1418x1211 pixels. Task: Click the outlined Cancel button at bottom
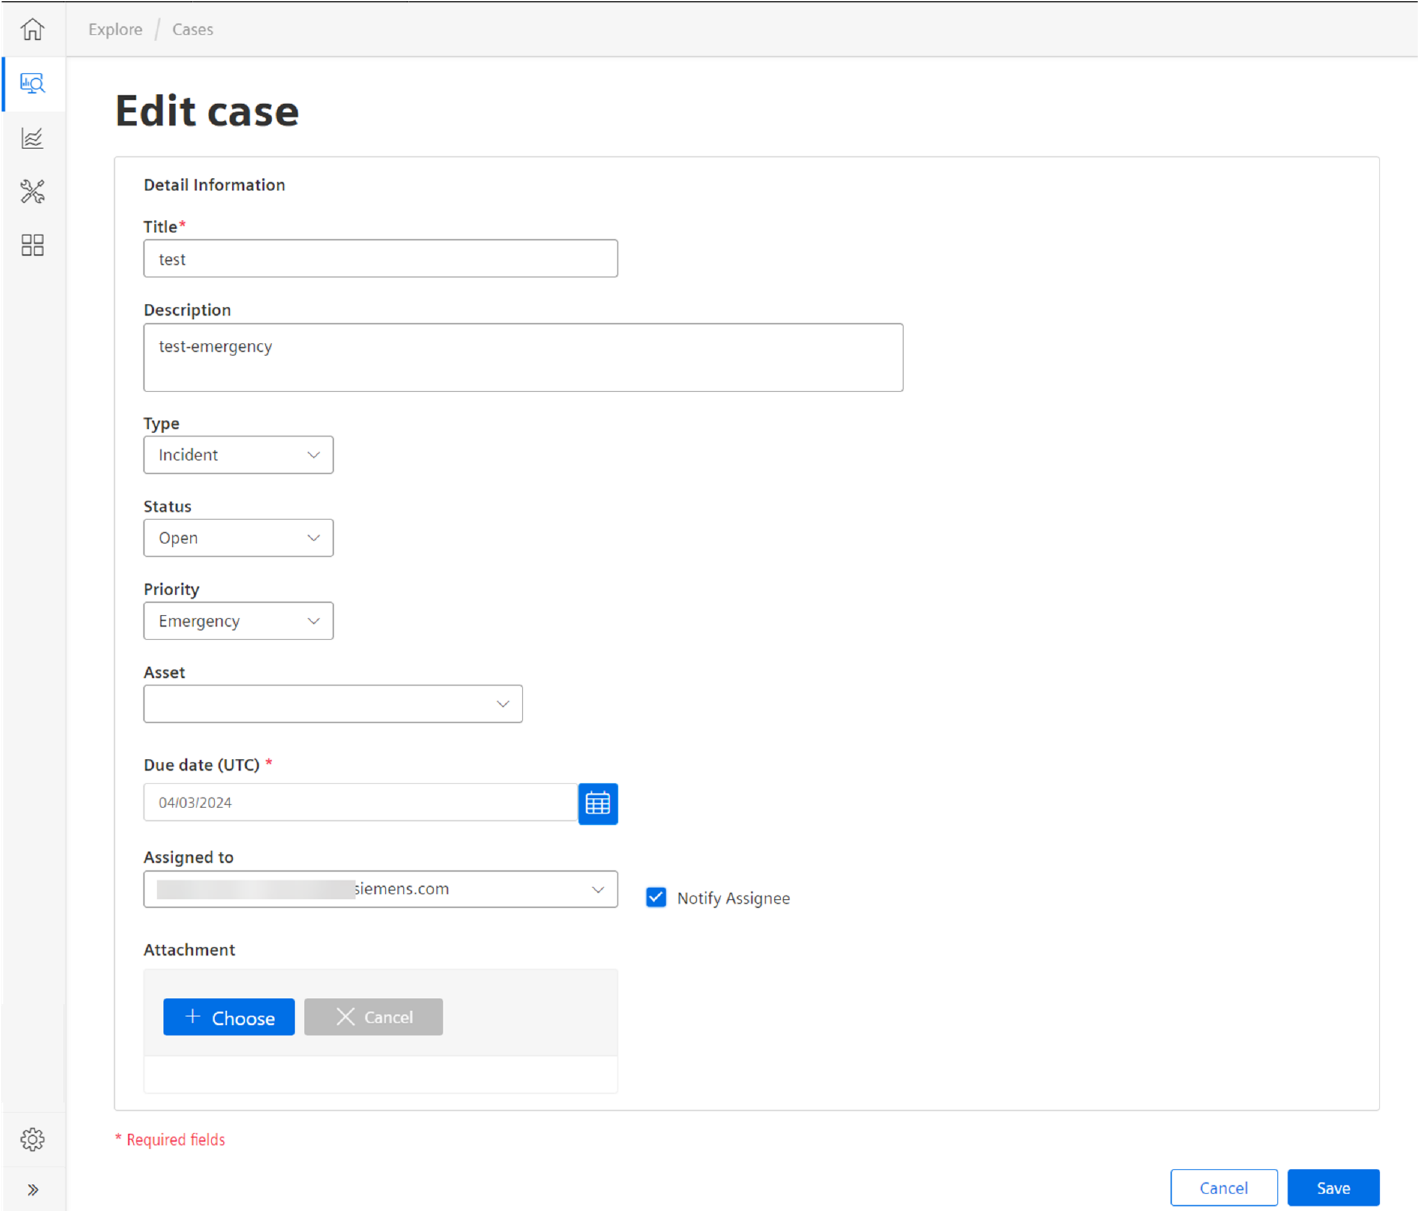pos(1224,1188)
